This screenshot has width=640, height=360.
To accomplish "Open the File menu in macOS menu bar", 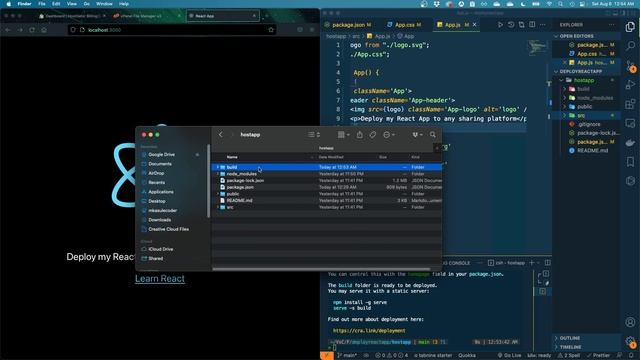I will tap(42, 4).
